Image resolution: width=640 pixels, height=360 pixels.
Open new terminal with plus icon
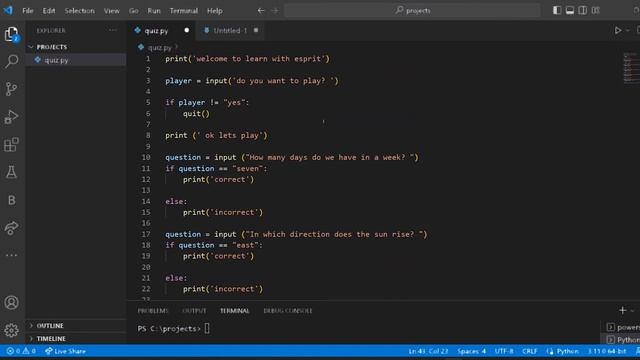[x=622, y=311]
